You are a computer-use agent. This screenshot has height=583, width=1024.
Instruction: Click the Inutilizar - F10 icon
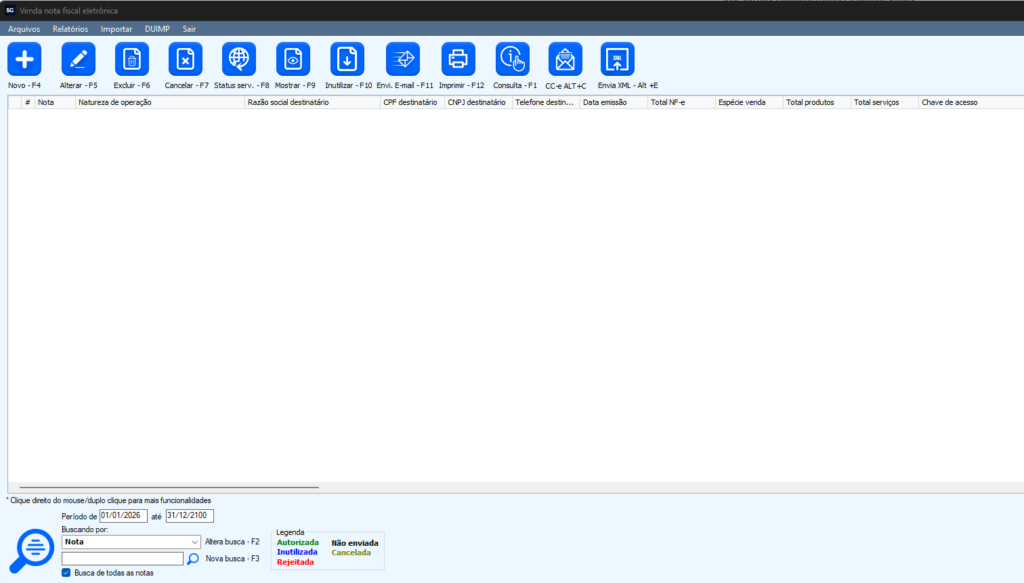(x=347, y=59)
